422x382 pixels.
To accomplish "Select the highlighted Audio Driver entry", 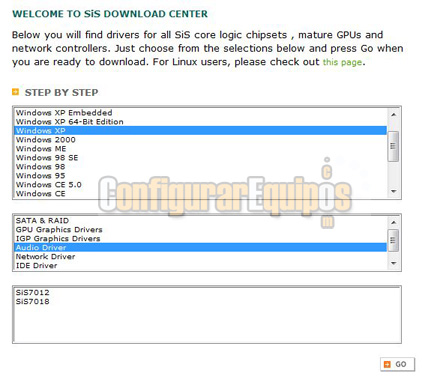I will [x=200, y=248].
